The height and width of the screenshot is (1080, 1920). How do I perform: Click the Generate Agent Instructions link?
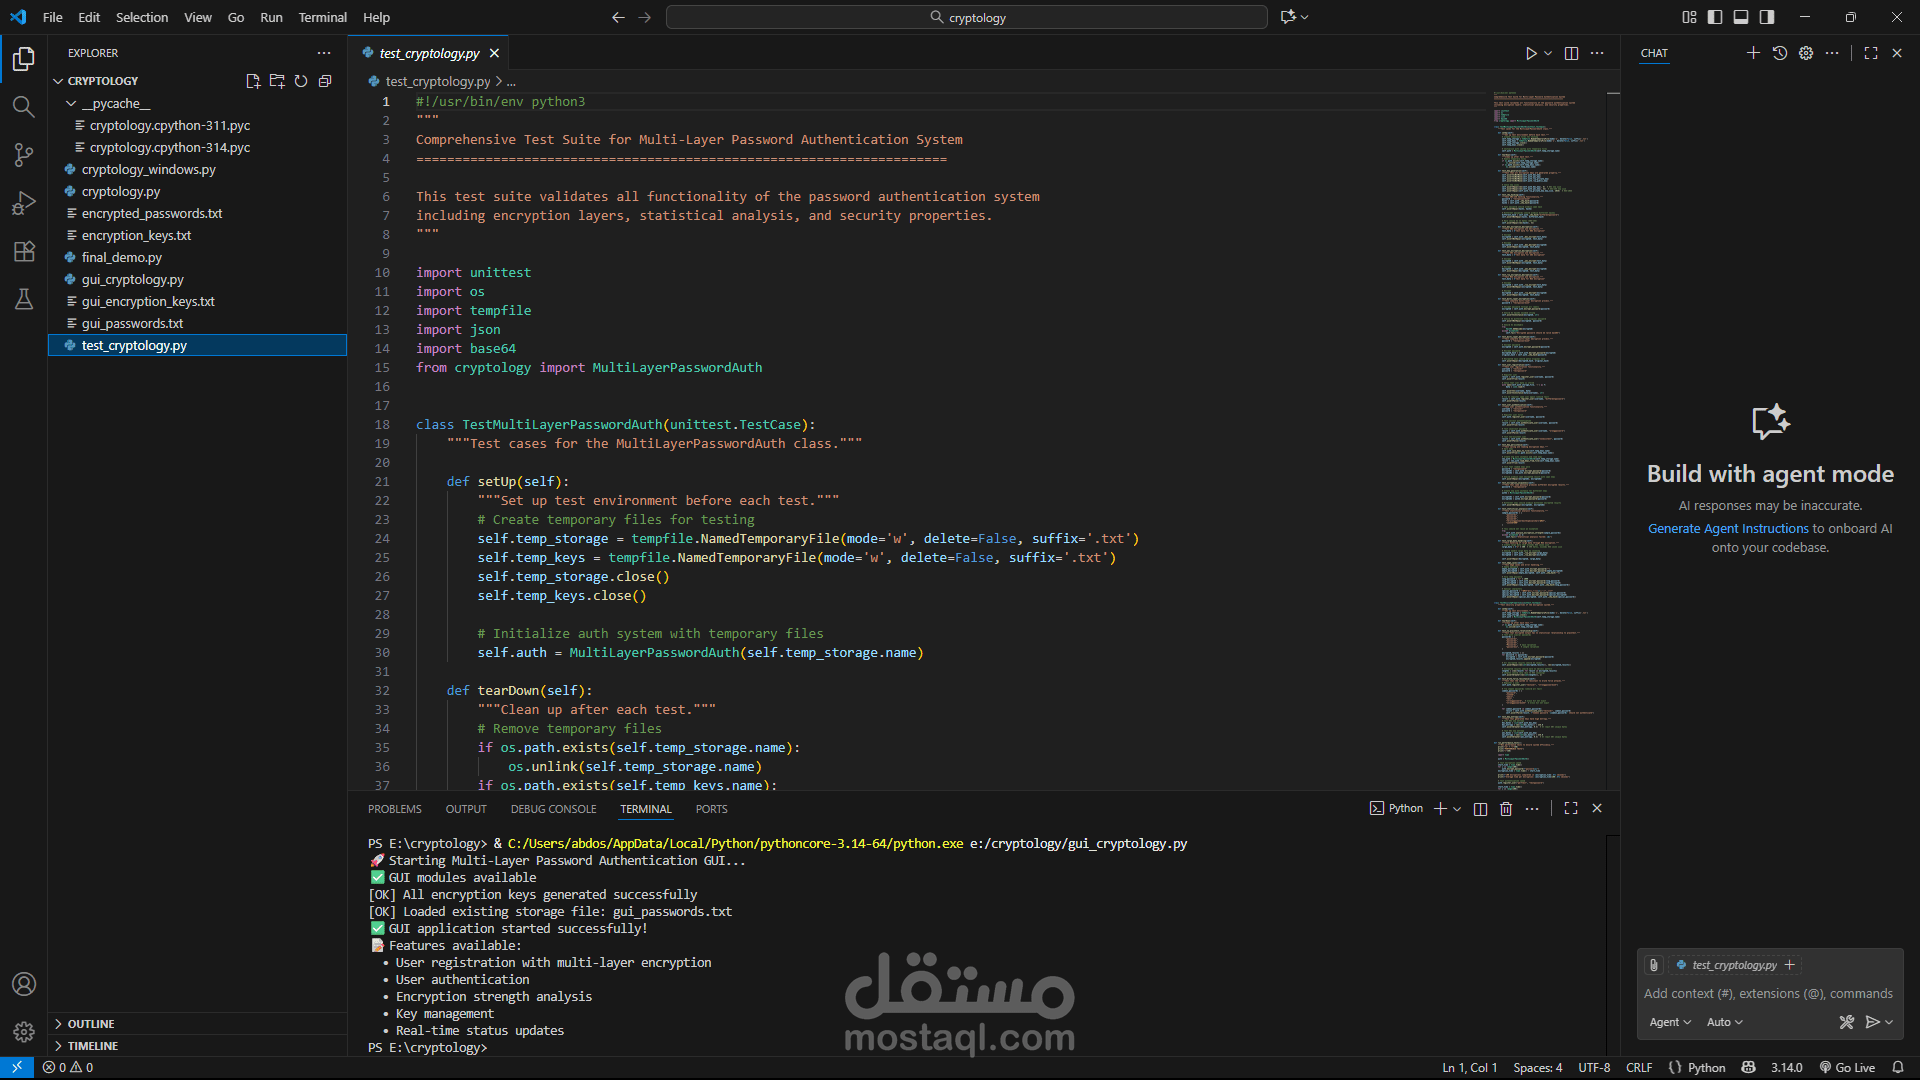click(x=1728, y=529)
